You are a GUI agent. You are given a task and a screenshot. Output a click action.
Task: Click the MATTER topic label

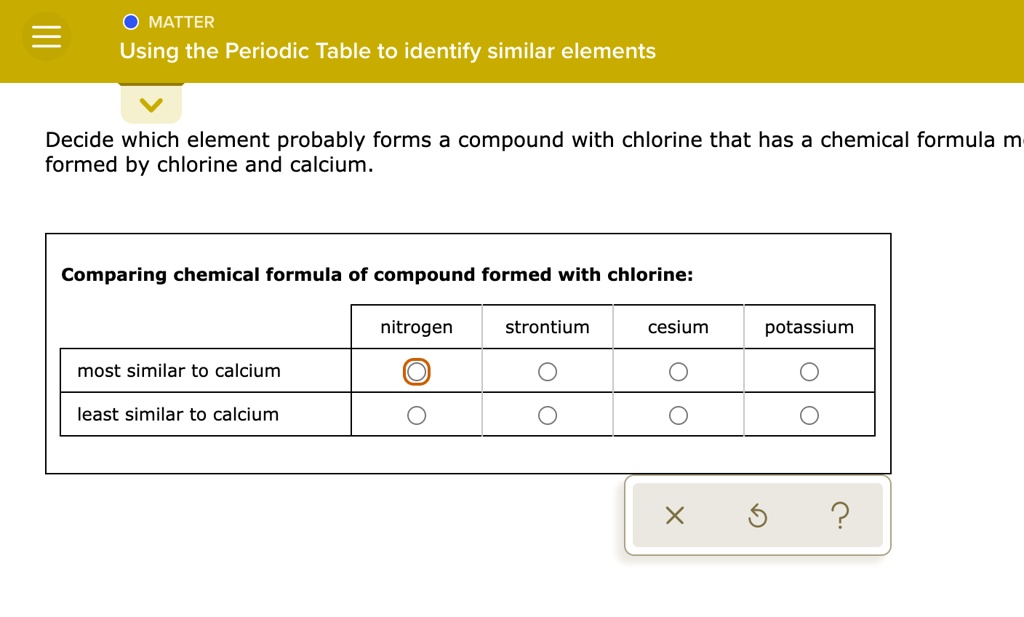181,22
